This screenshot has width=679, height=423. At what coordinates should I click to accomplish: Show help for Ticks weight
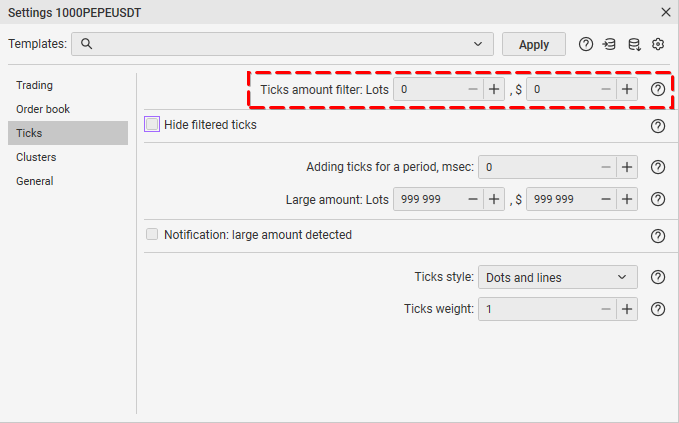pyautogui.click(x=658, y=309)
